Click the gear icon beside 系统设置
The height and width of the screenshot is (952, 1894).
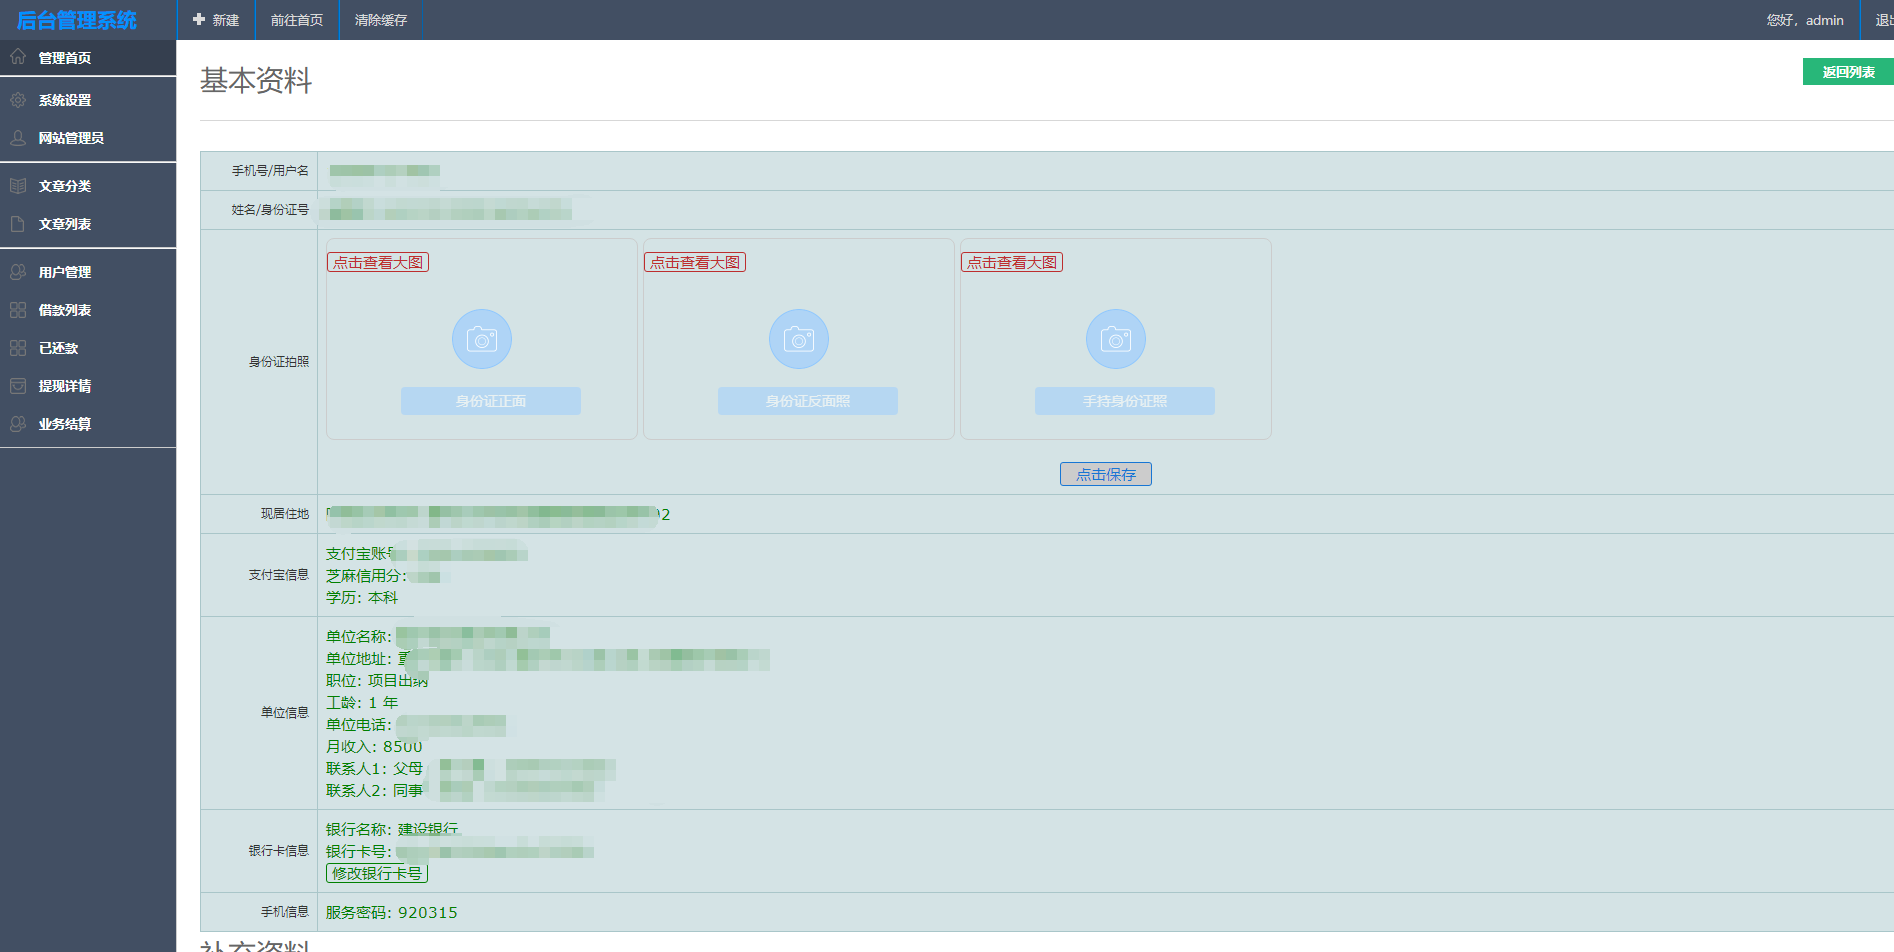[18, 100]
